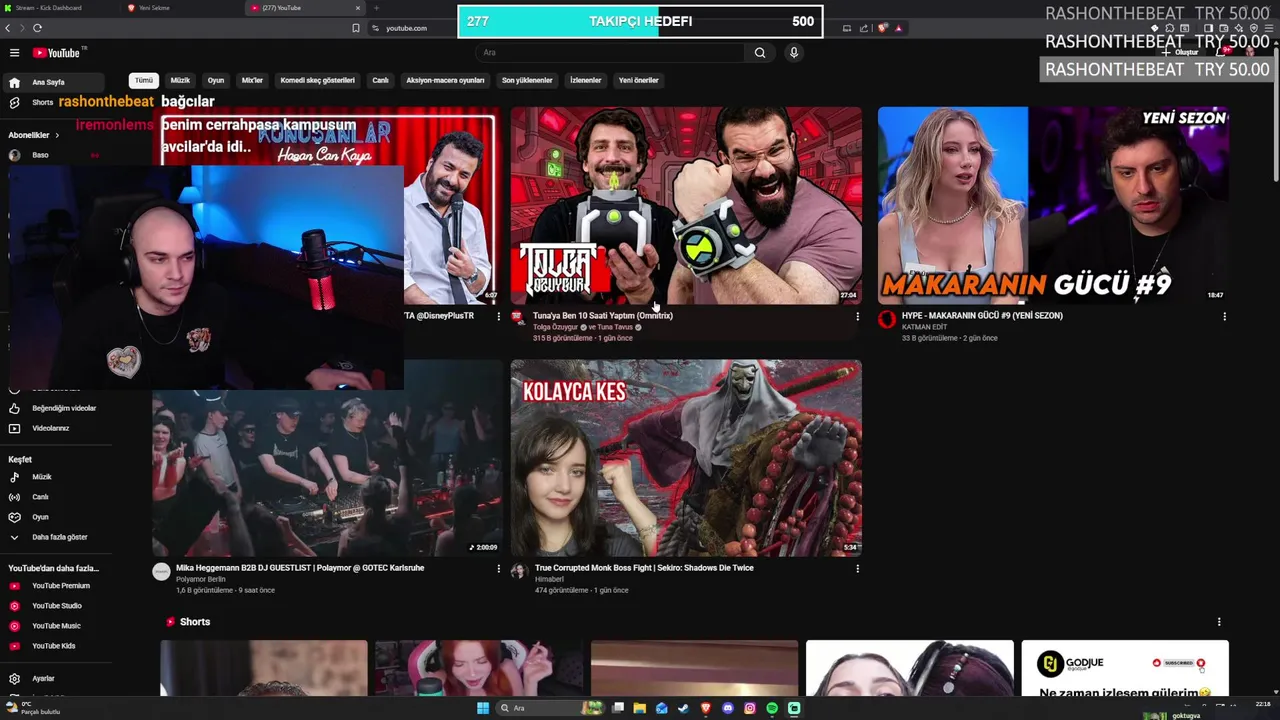Select the Oyun filter chip
The height and width of the screenshot is (720, 1280).
(x=216, y=80)
